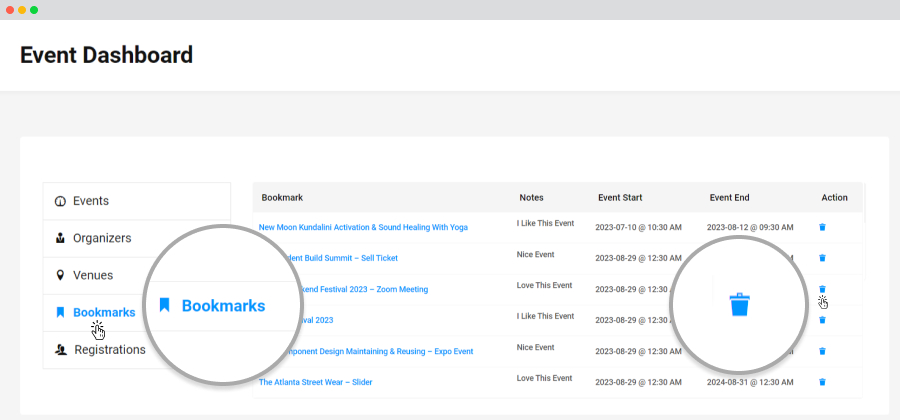Open the Events section in sidebar
Screen dimensions: 900x420
(137, 201)
